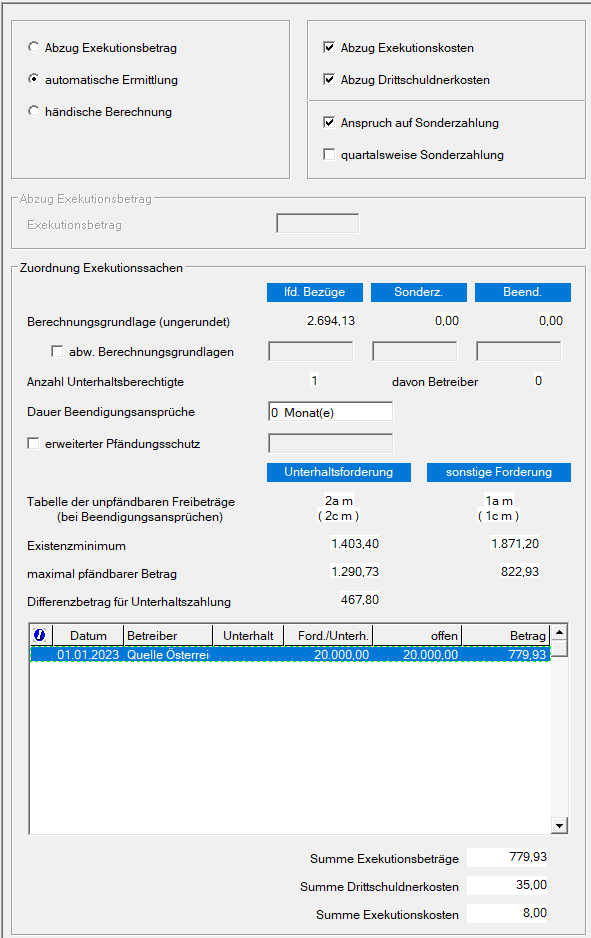This screenshot has height=938, width=591.
Task: Click the Betrag column header
Action: tap(505, 635)
